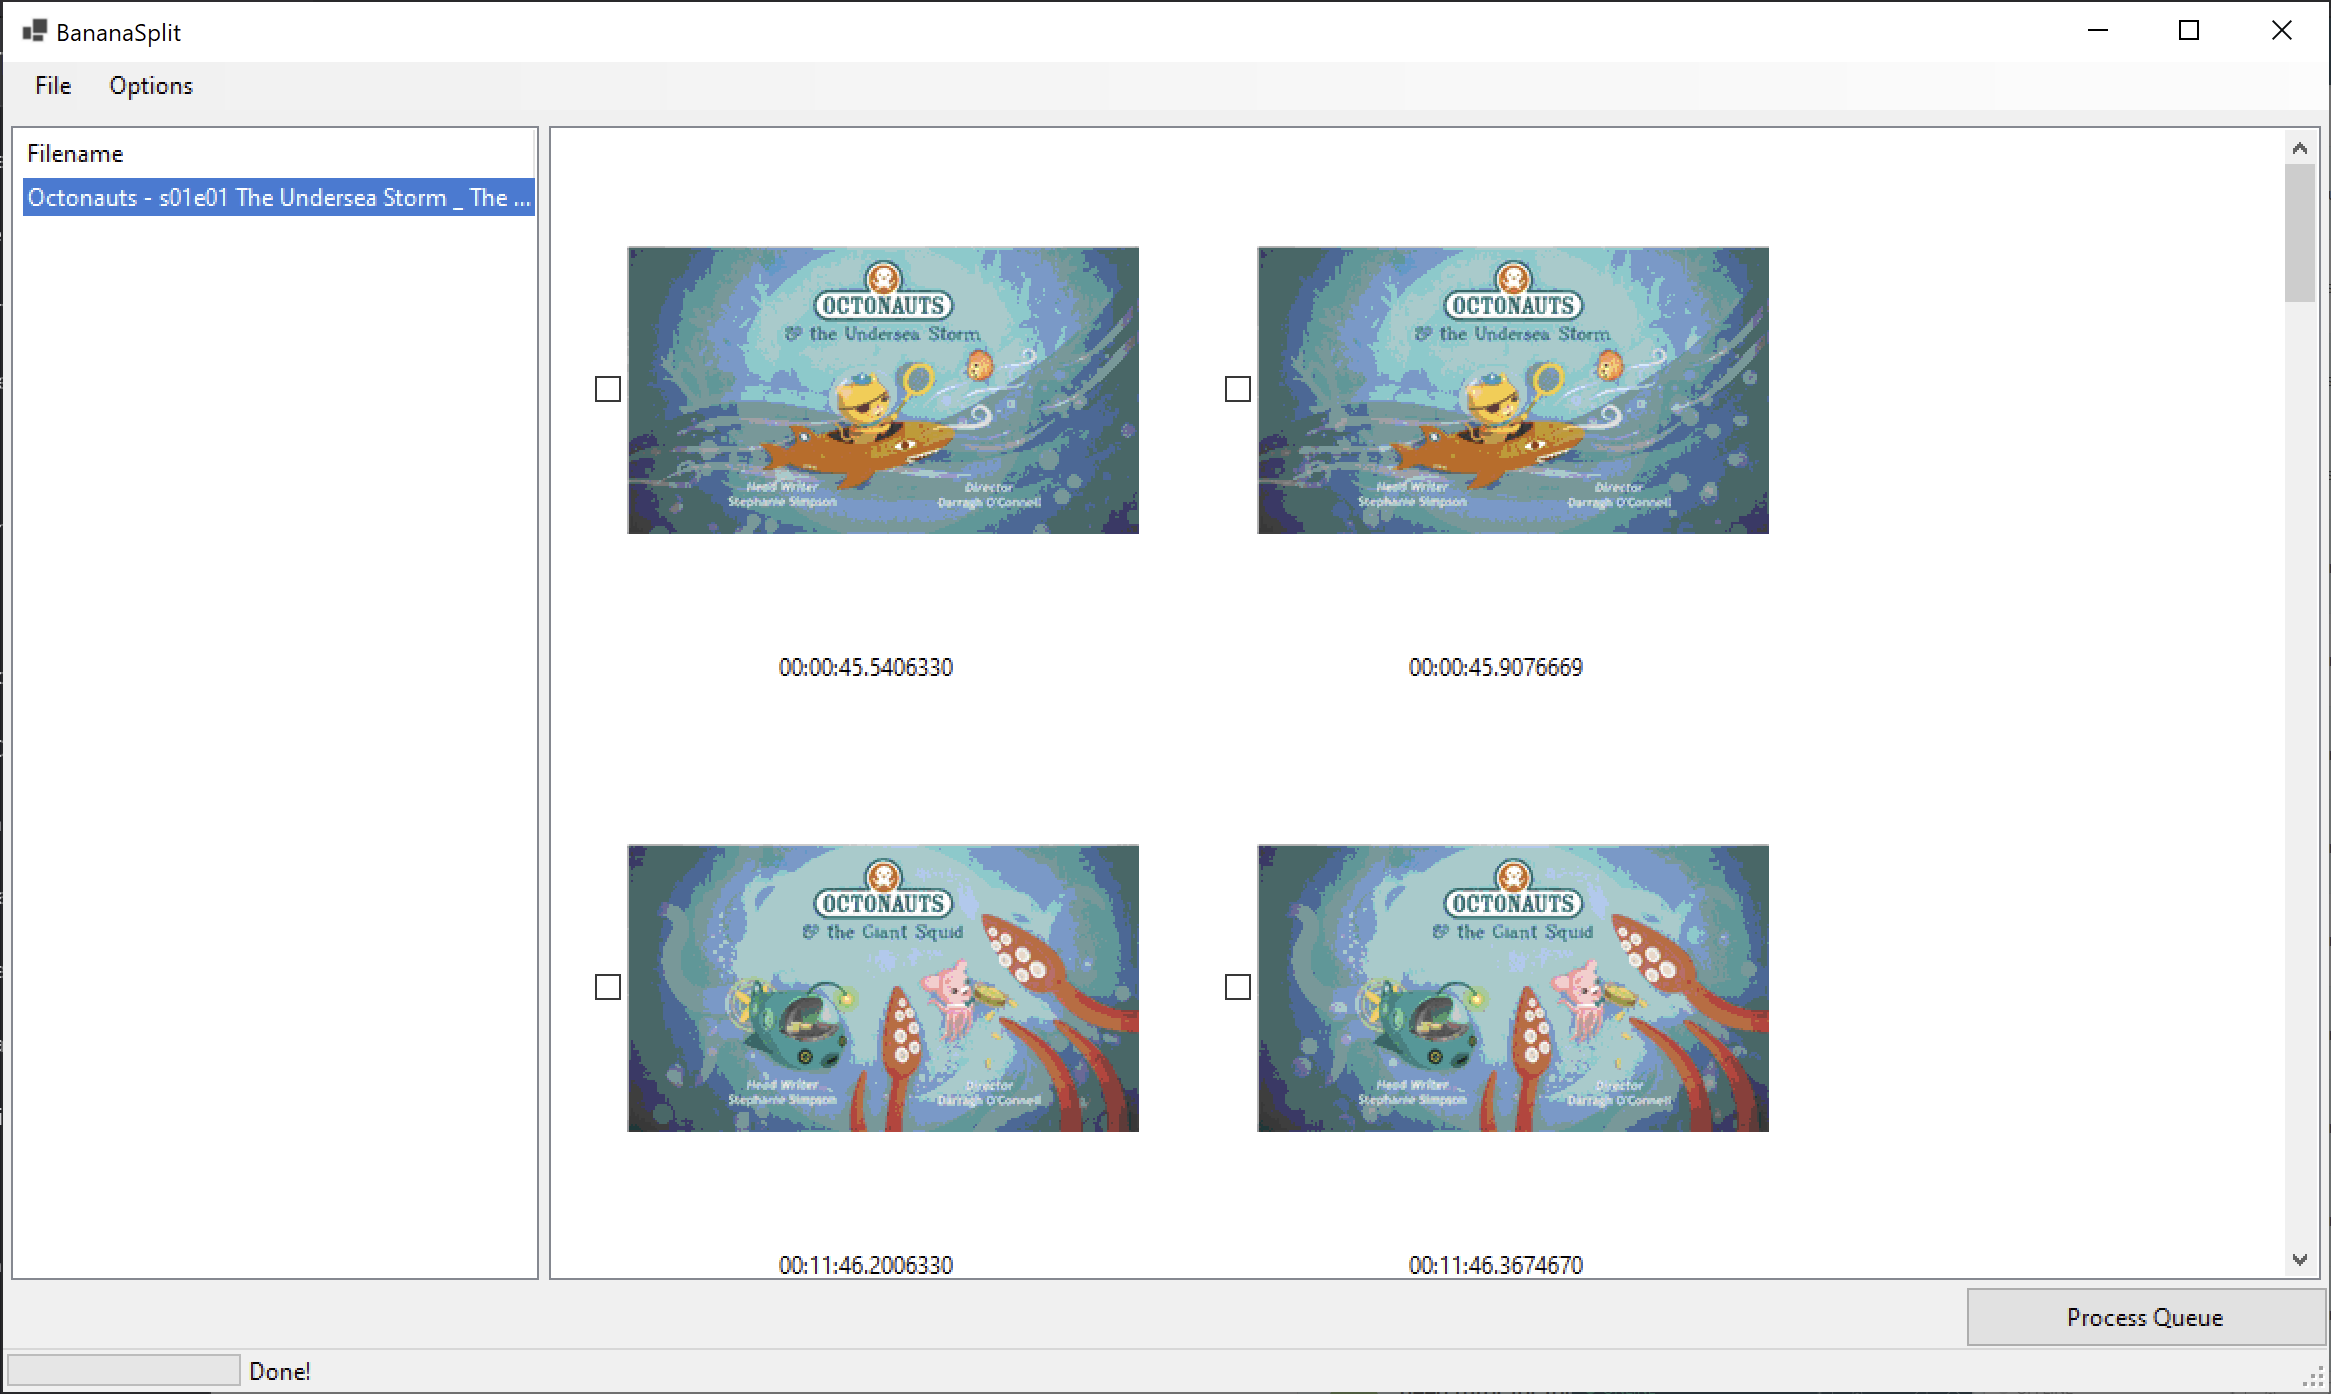Viewport: 2331px width, 1394px height.
Task: Check the box beside the 00:11:46.3674670 frame
Action: (1237, 987)
